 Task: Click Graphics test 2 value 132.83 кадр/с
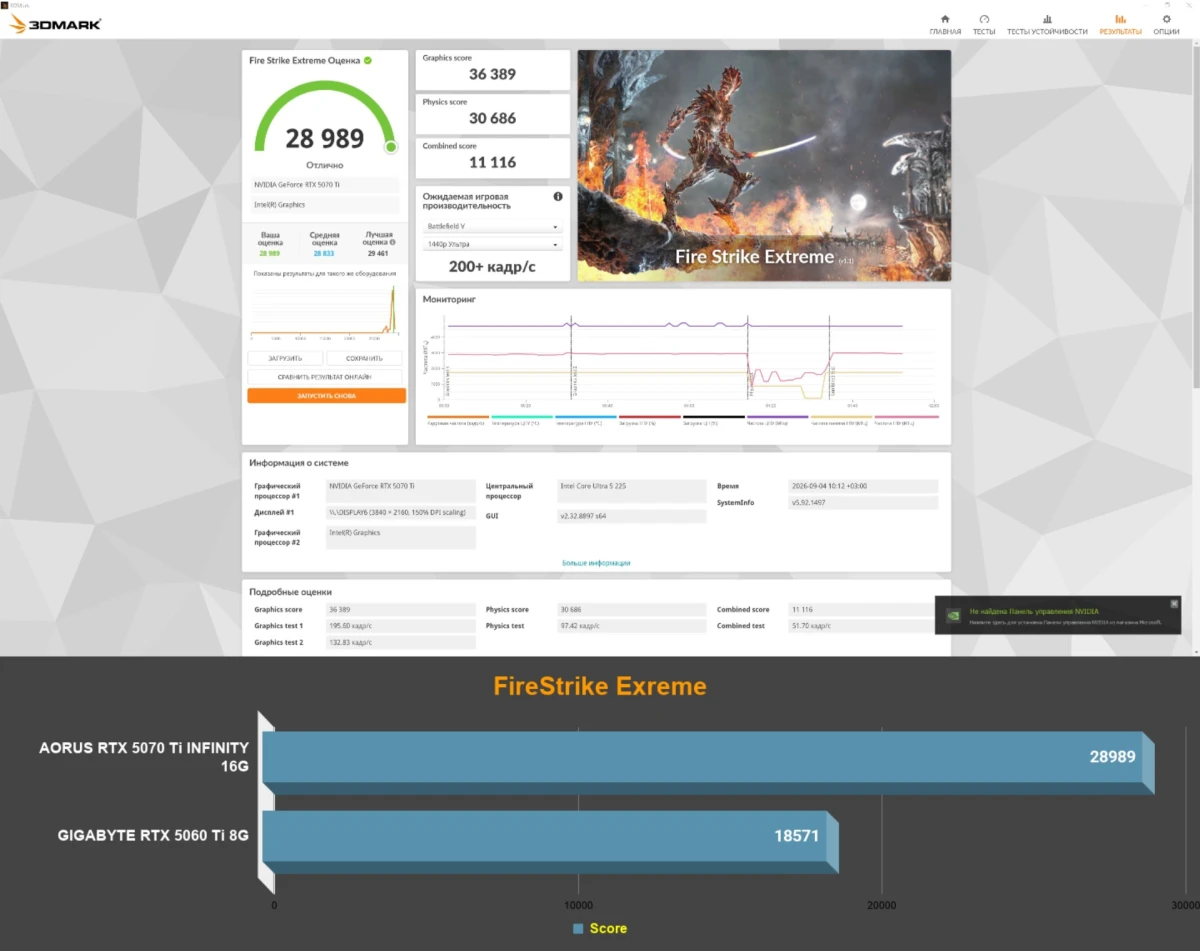[401, 642]
